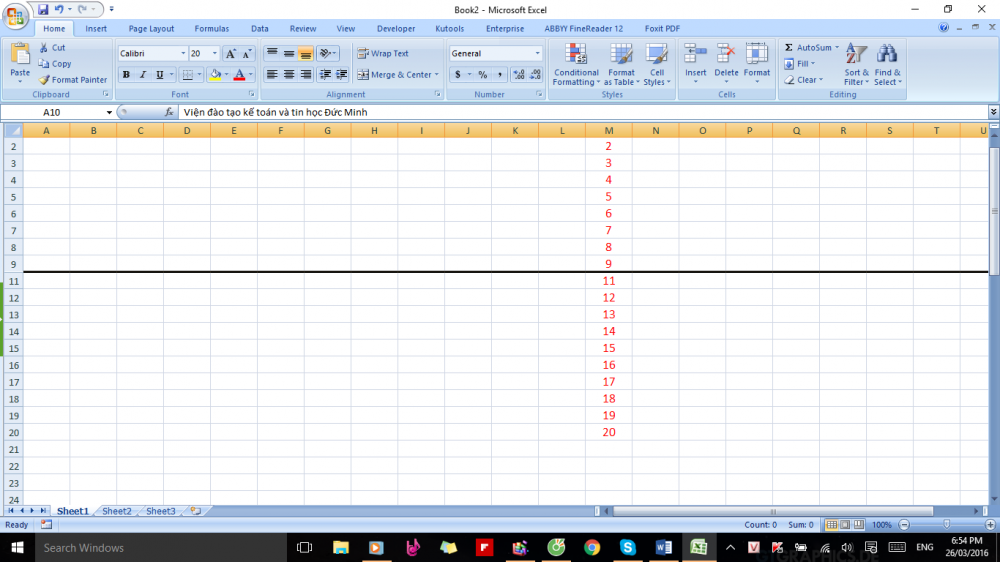Switch to Page Break Preview
The width and height of the screenshot is (1000, 562).
click(858, 524)
